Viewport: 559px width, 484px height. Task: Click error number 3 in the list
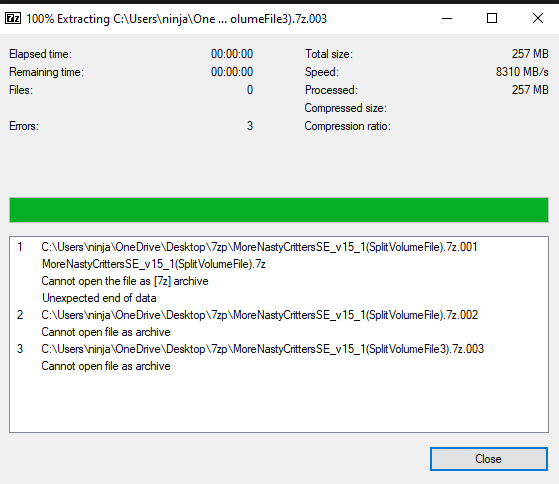(20, 349)
